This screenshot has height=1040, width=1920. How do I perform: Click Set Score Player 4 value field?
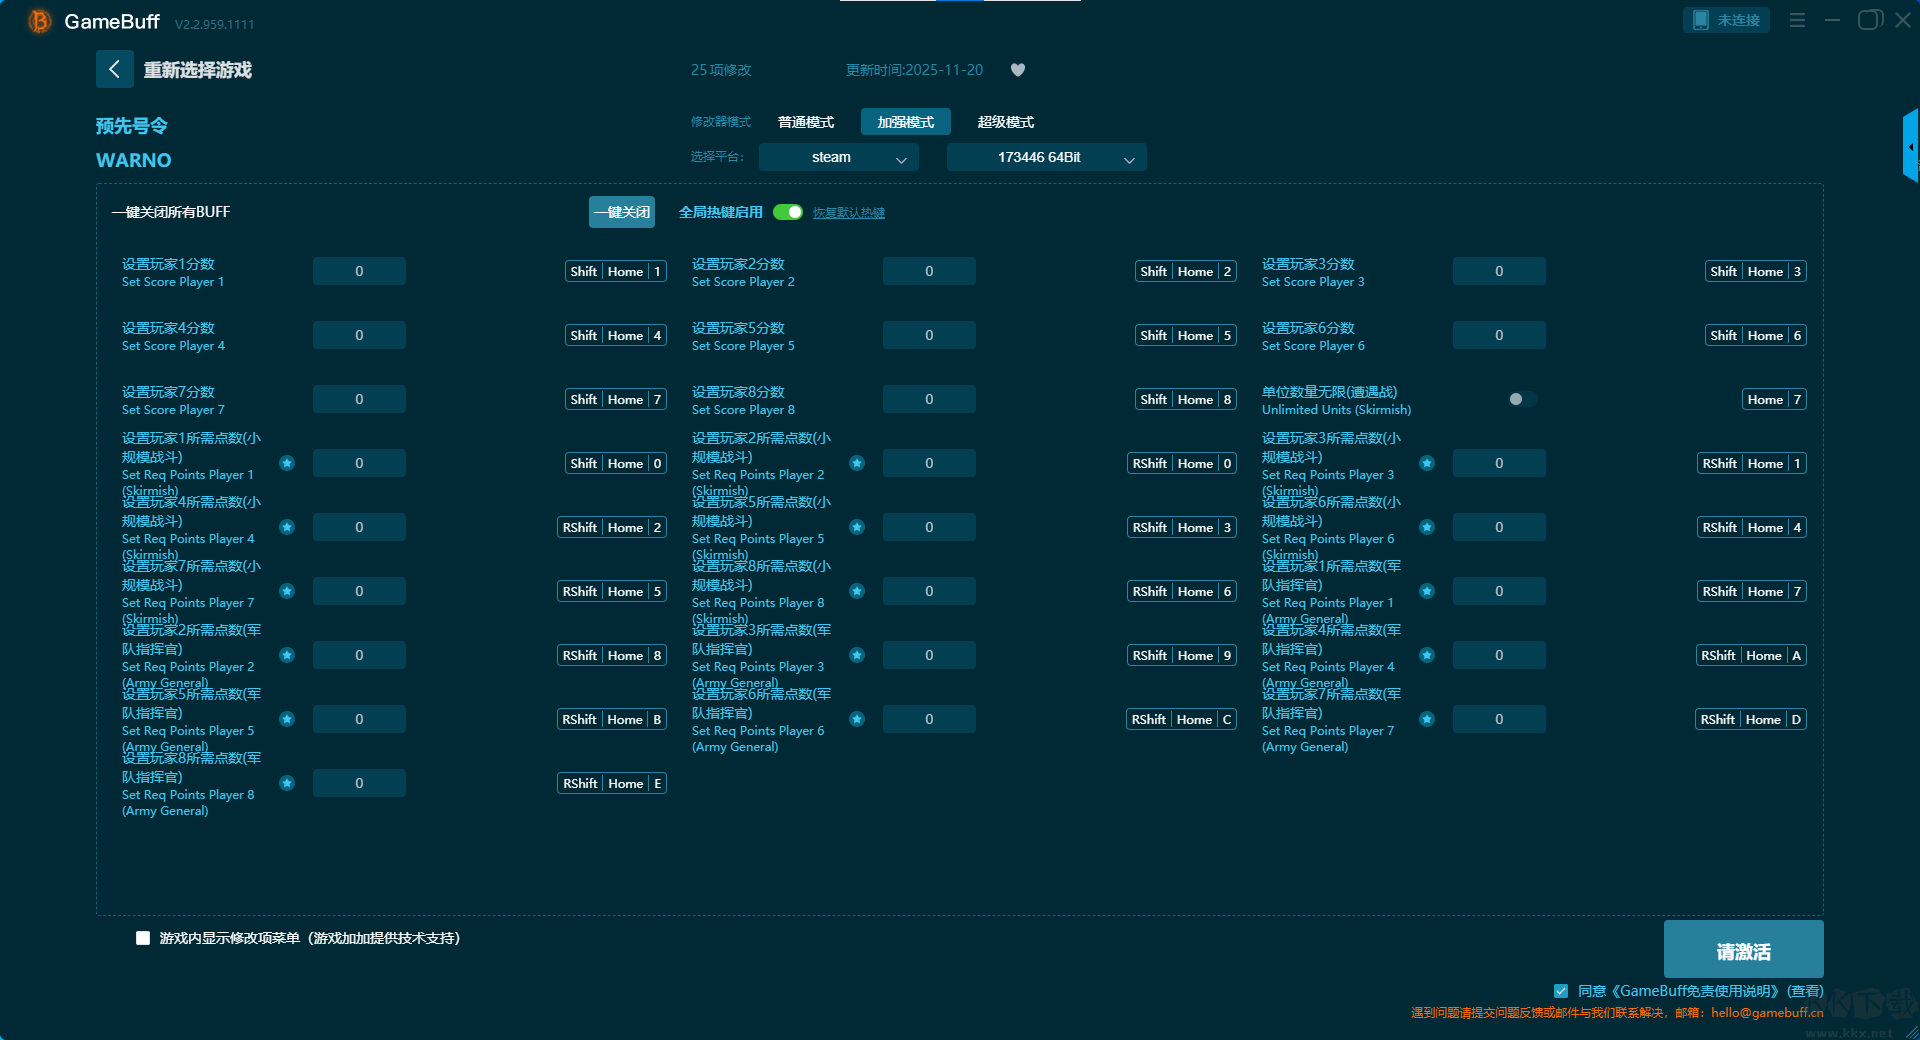[359, 335]
